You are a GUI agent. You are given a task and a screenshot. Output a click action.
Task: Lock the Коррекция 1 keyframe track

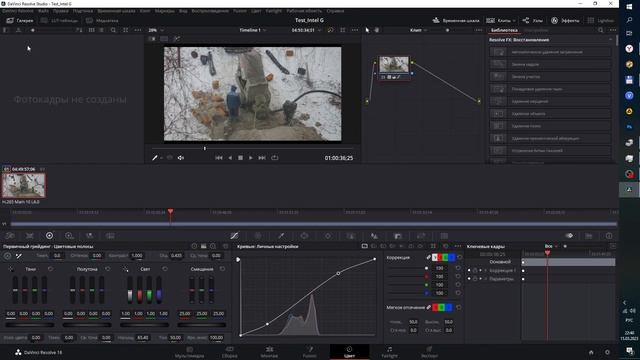475,271
